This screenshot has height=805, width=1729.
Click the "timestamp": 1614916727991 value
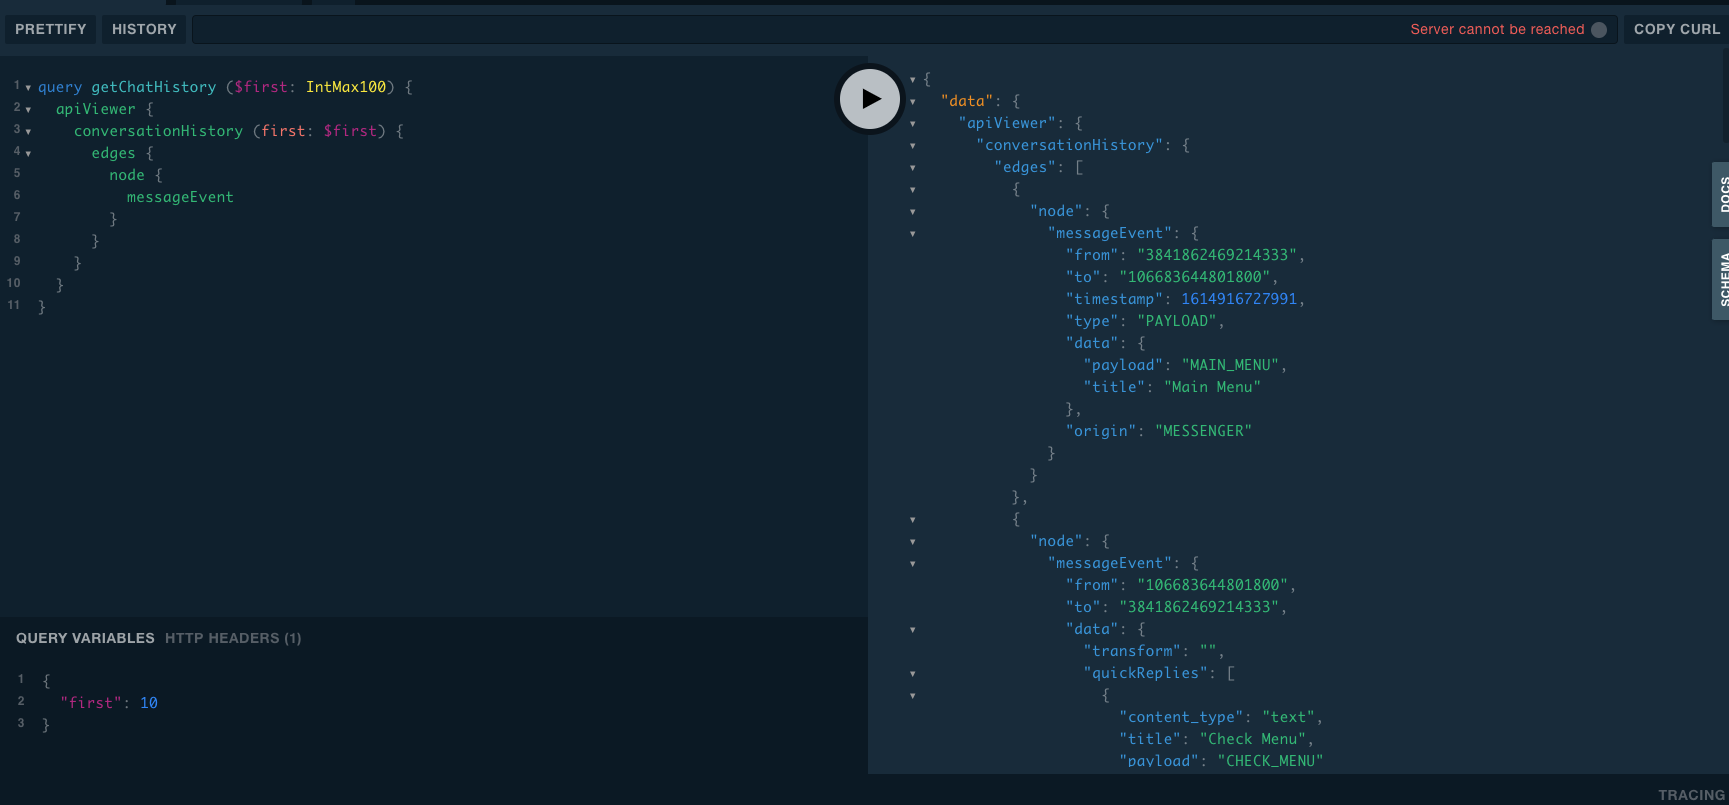[1239, 299]
